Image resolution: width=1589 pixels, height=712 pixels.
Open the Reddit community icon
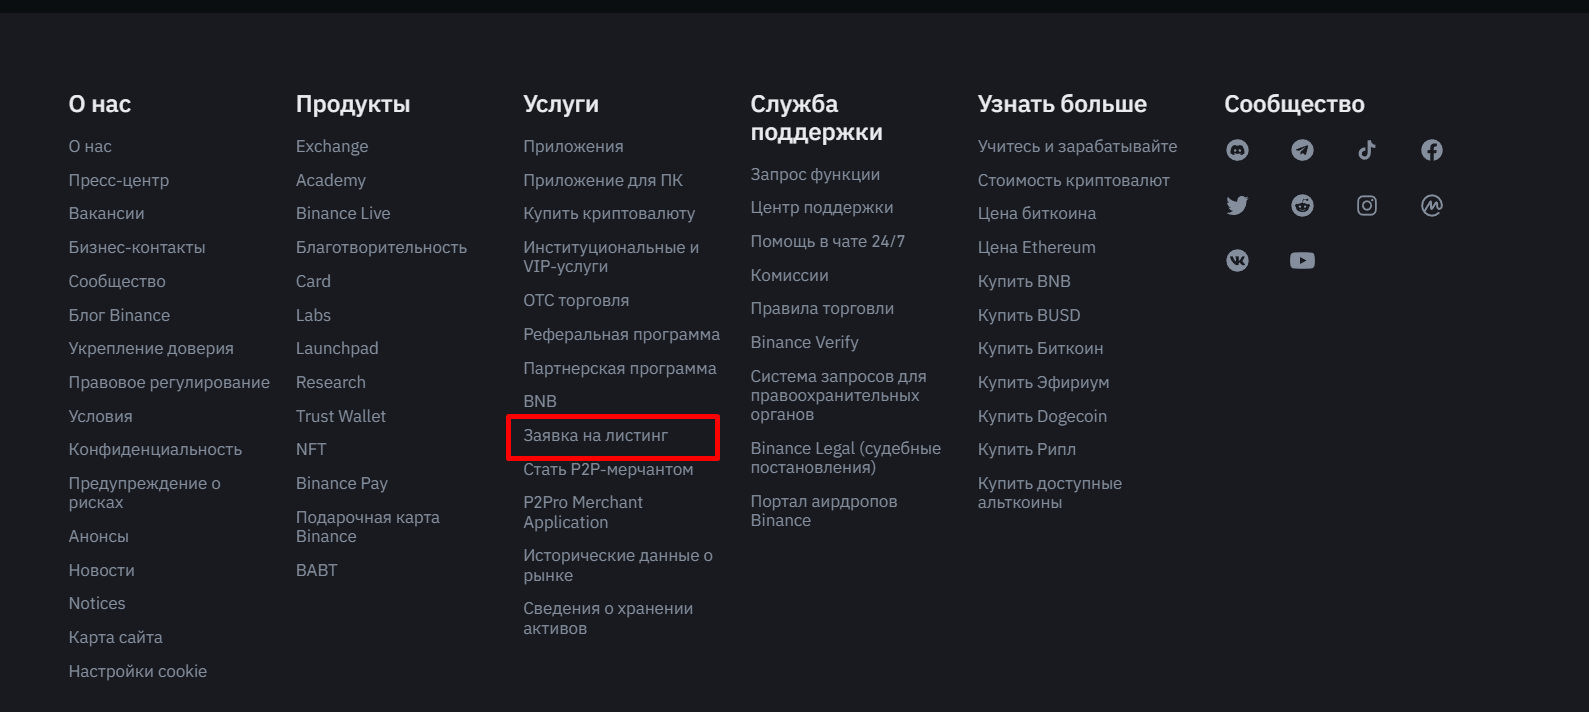(x=1302, y=205)
